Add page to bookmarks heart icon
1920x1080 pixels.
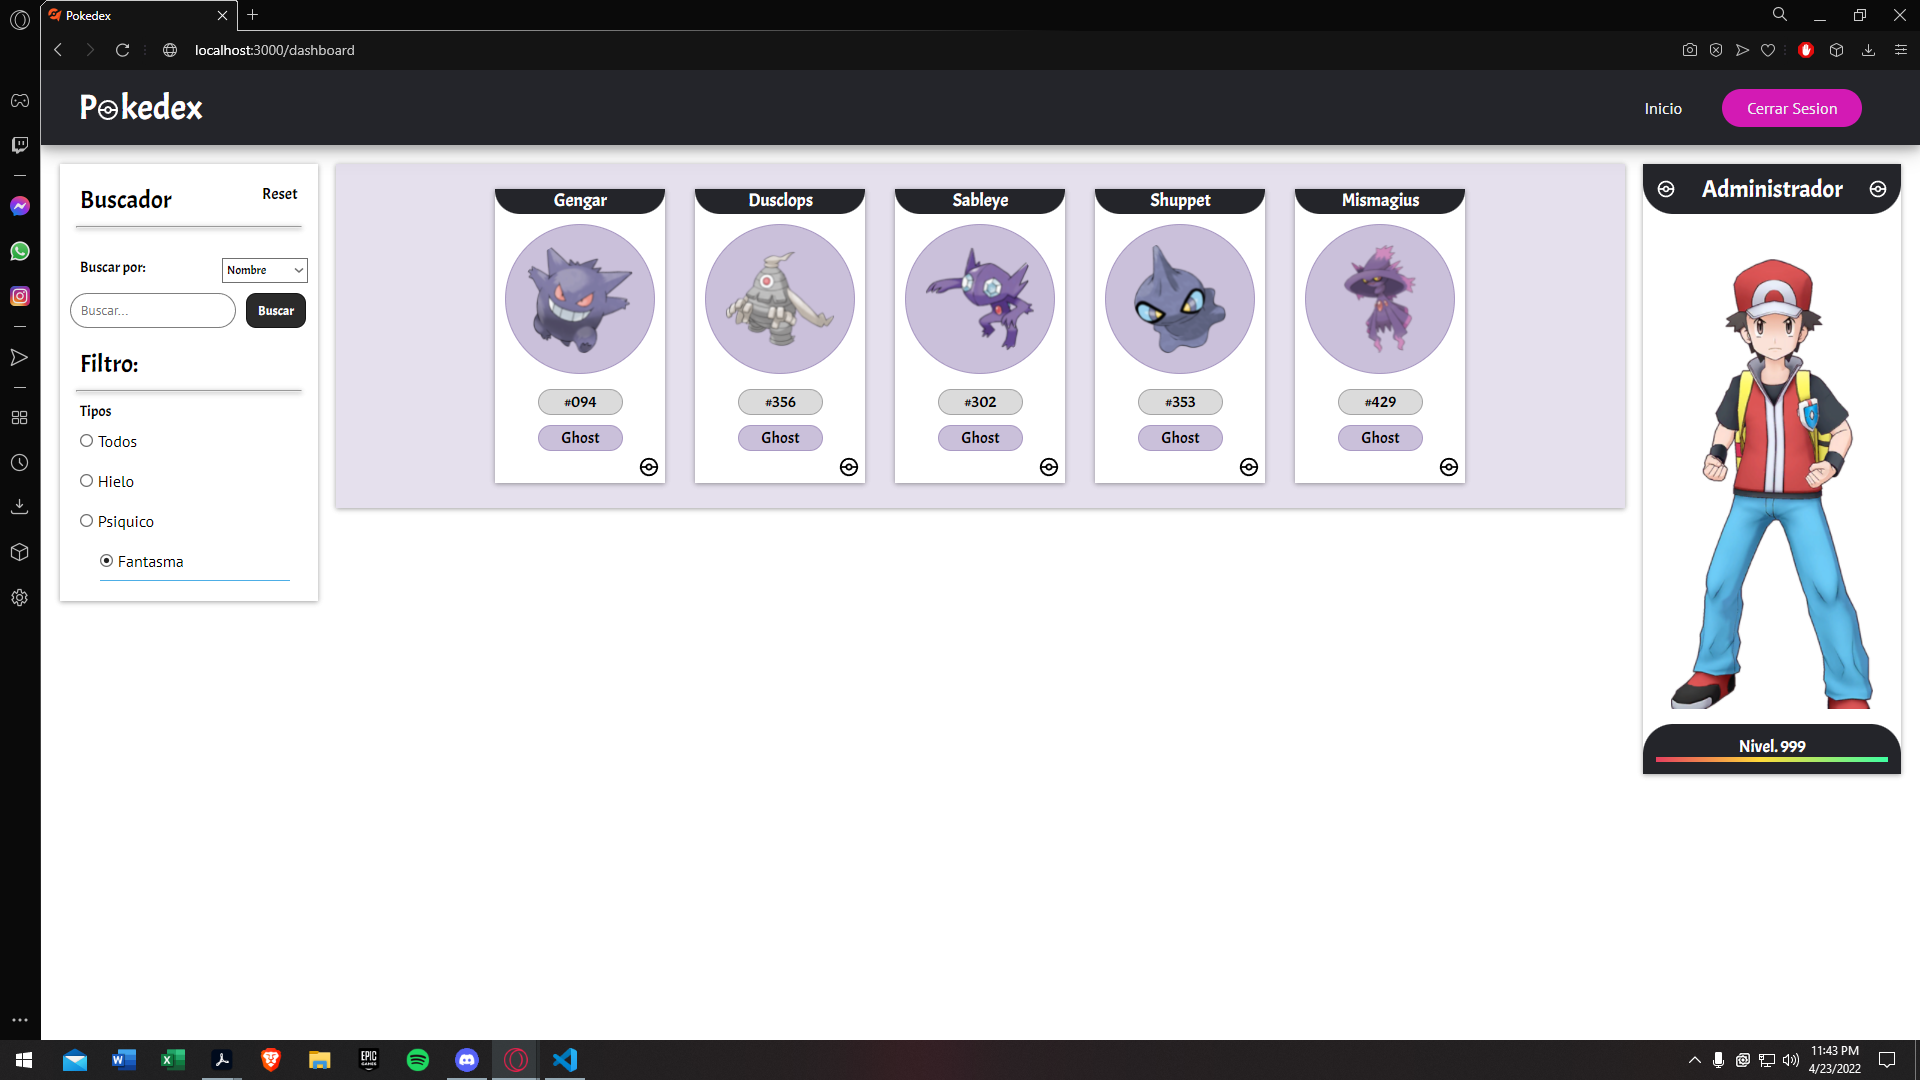pyautogui.click(x=1768, y=50)
